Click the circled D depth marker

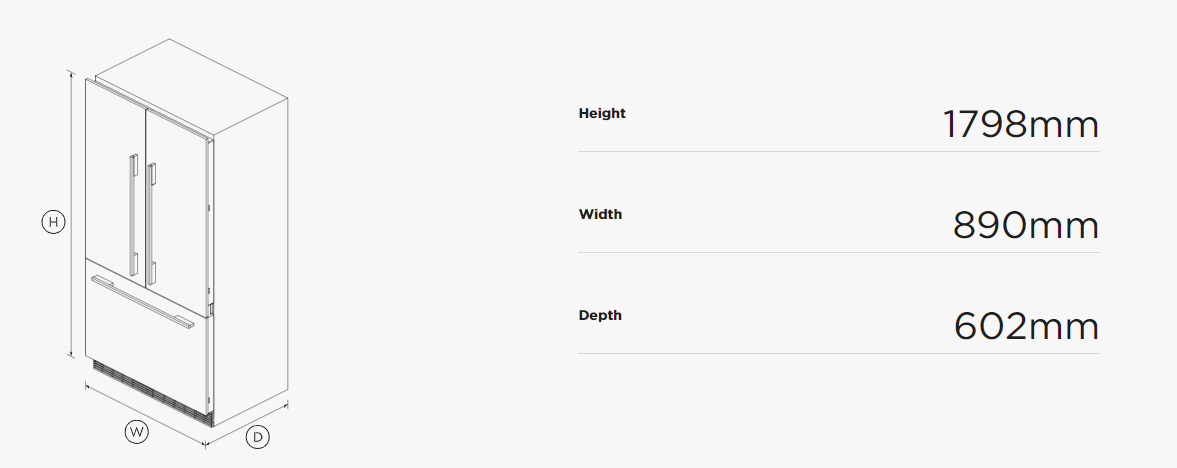(x=258, y=437)
